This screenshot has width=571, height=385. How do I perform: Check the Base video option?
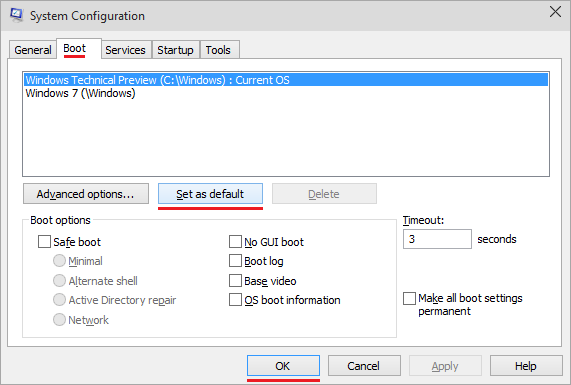(235, 280)
